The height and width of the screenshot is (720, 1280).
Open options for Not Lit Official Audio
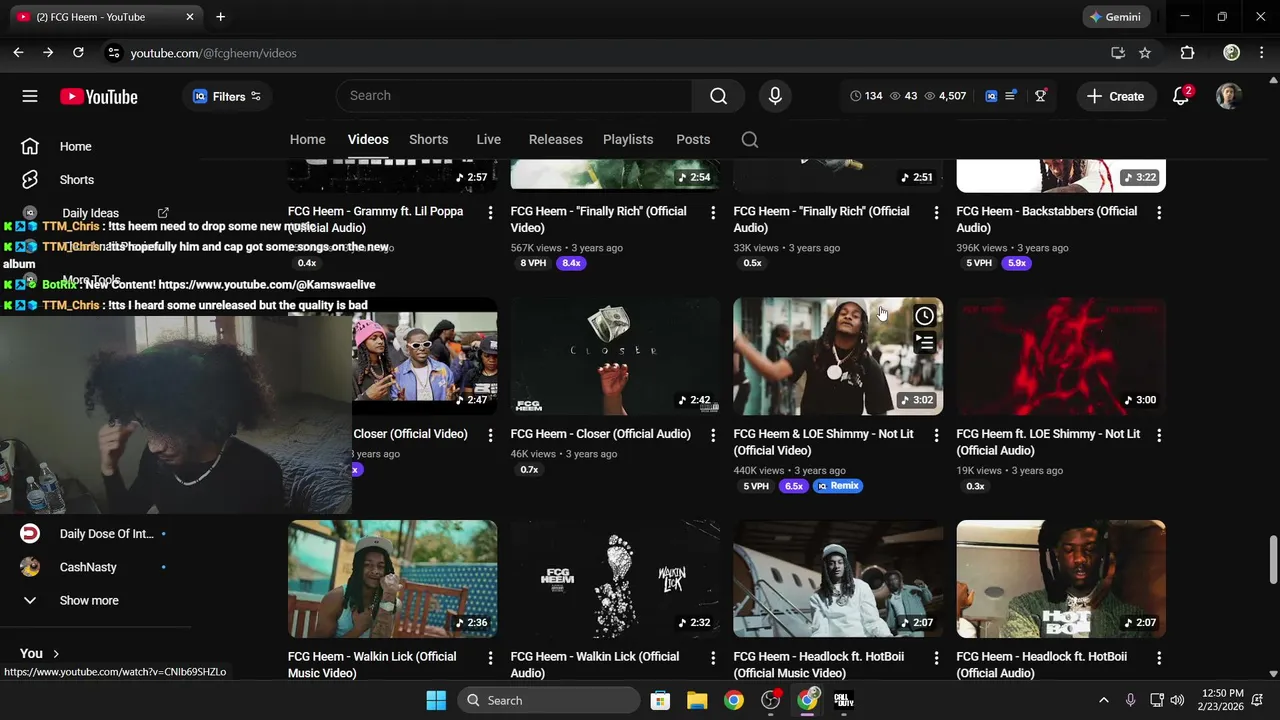[1159, 435]
